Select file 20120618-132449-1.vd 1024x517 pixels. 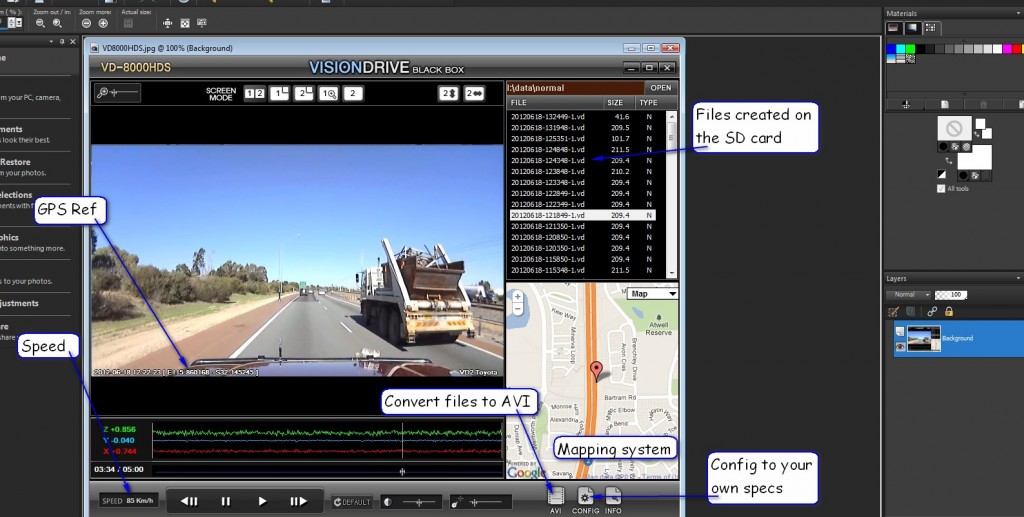point(547,116)
